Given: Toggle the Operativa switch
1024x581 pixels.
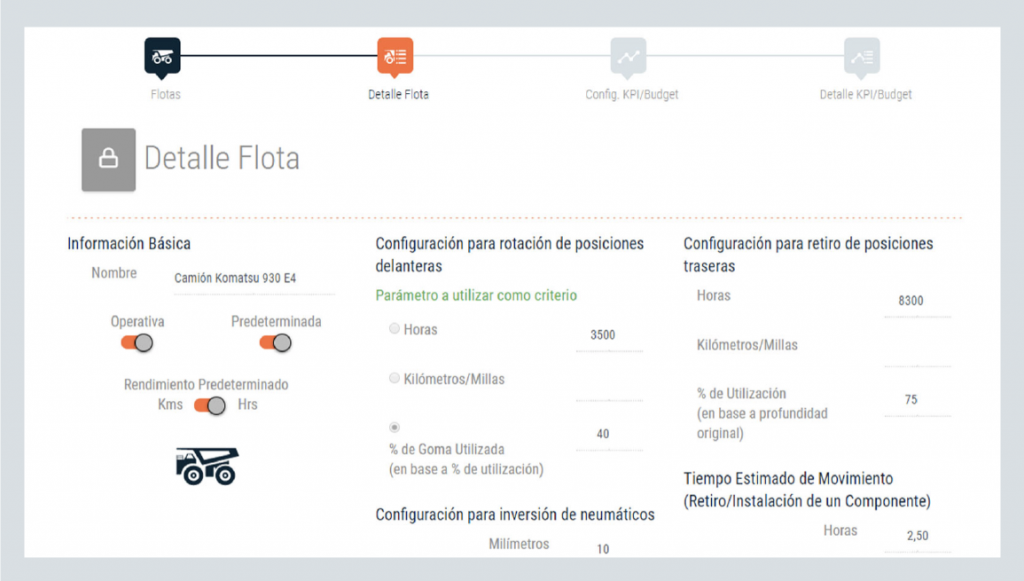Looking at the screenshot, I should pyautogui.click(x=137, y=343).
